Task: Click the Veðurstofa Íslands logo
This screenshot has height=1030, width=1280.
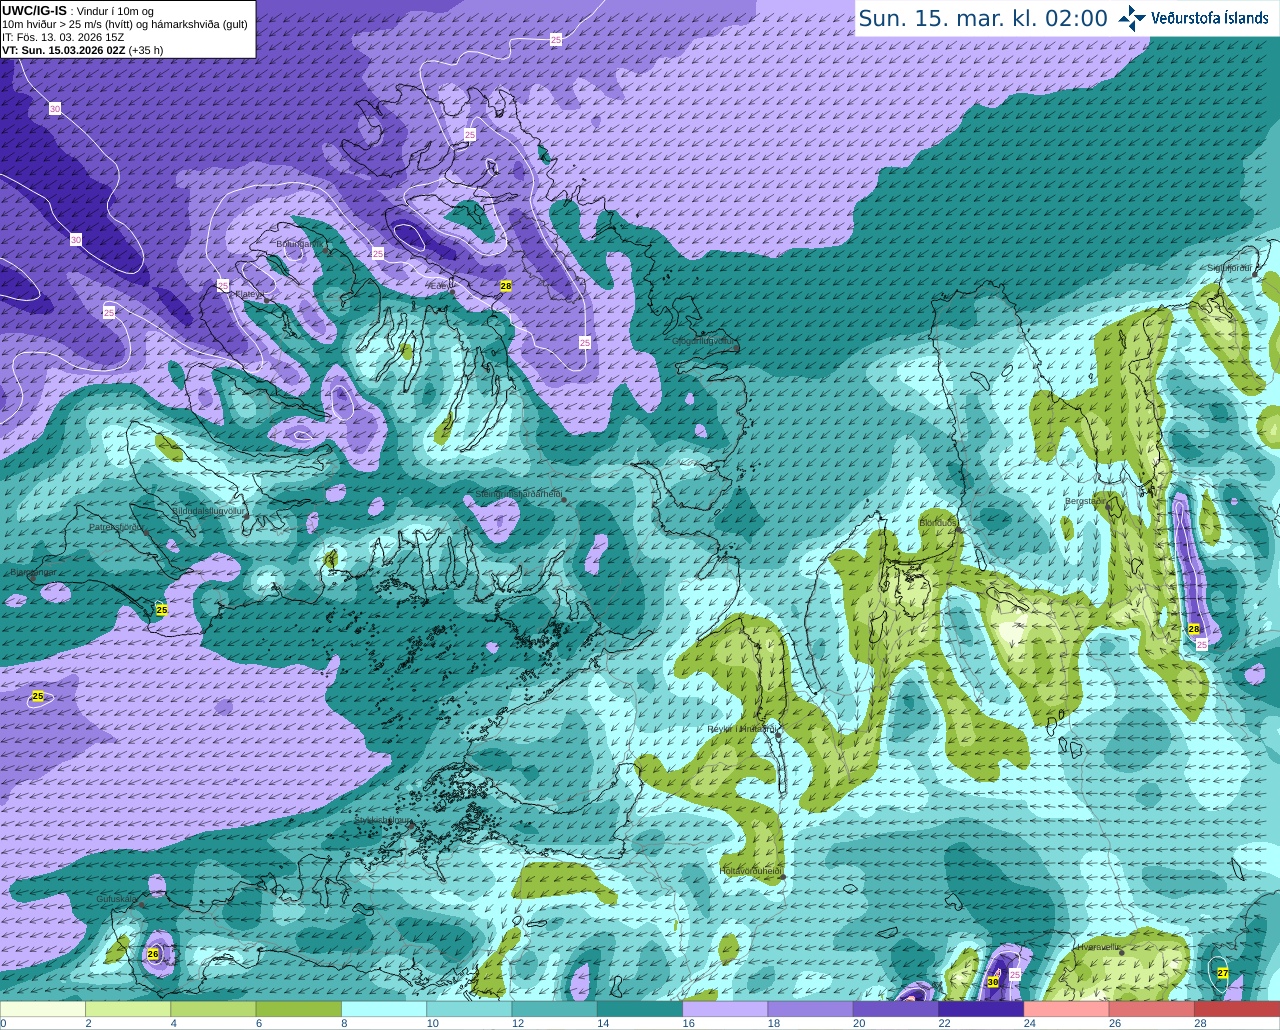Action: (1193, 17)
